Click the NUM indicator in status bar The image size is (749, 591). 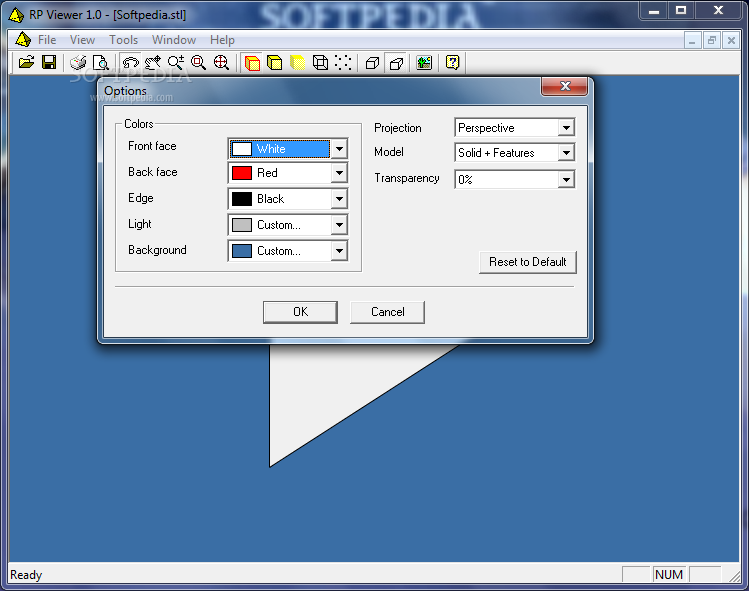click(x=669, y=575)
